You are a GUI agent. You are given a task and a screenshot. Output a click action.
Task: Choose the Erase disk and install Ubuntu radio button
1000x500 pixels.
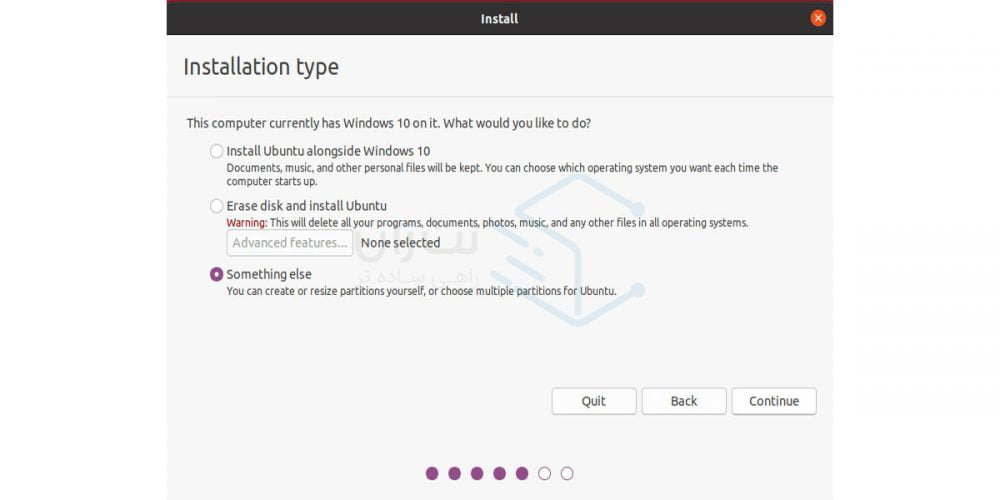(217, 206)
